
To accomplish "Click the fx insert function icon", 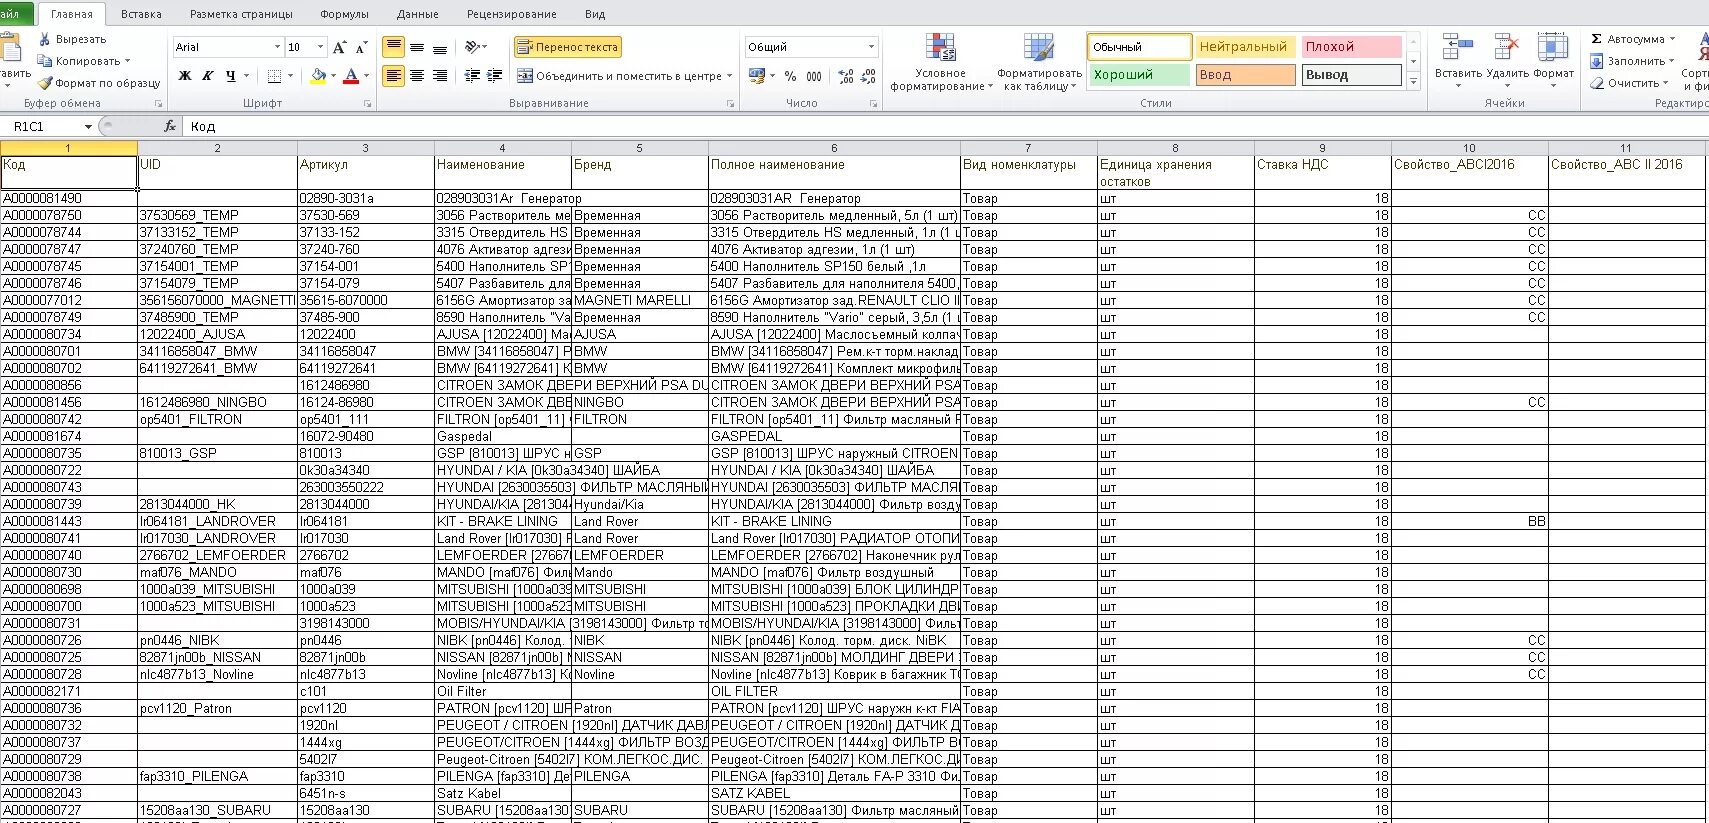I will coord(170,126).
